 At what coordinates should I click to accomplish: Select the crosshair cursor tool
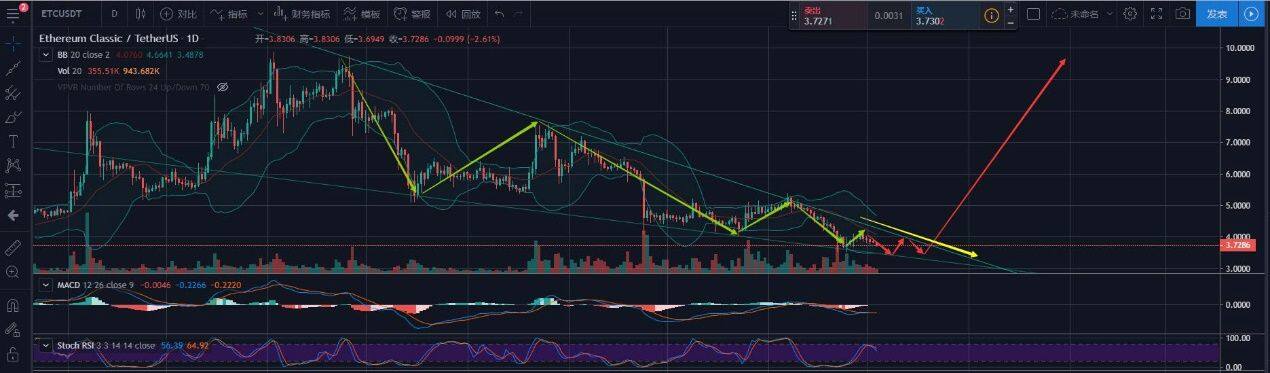pos(13,44)
